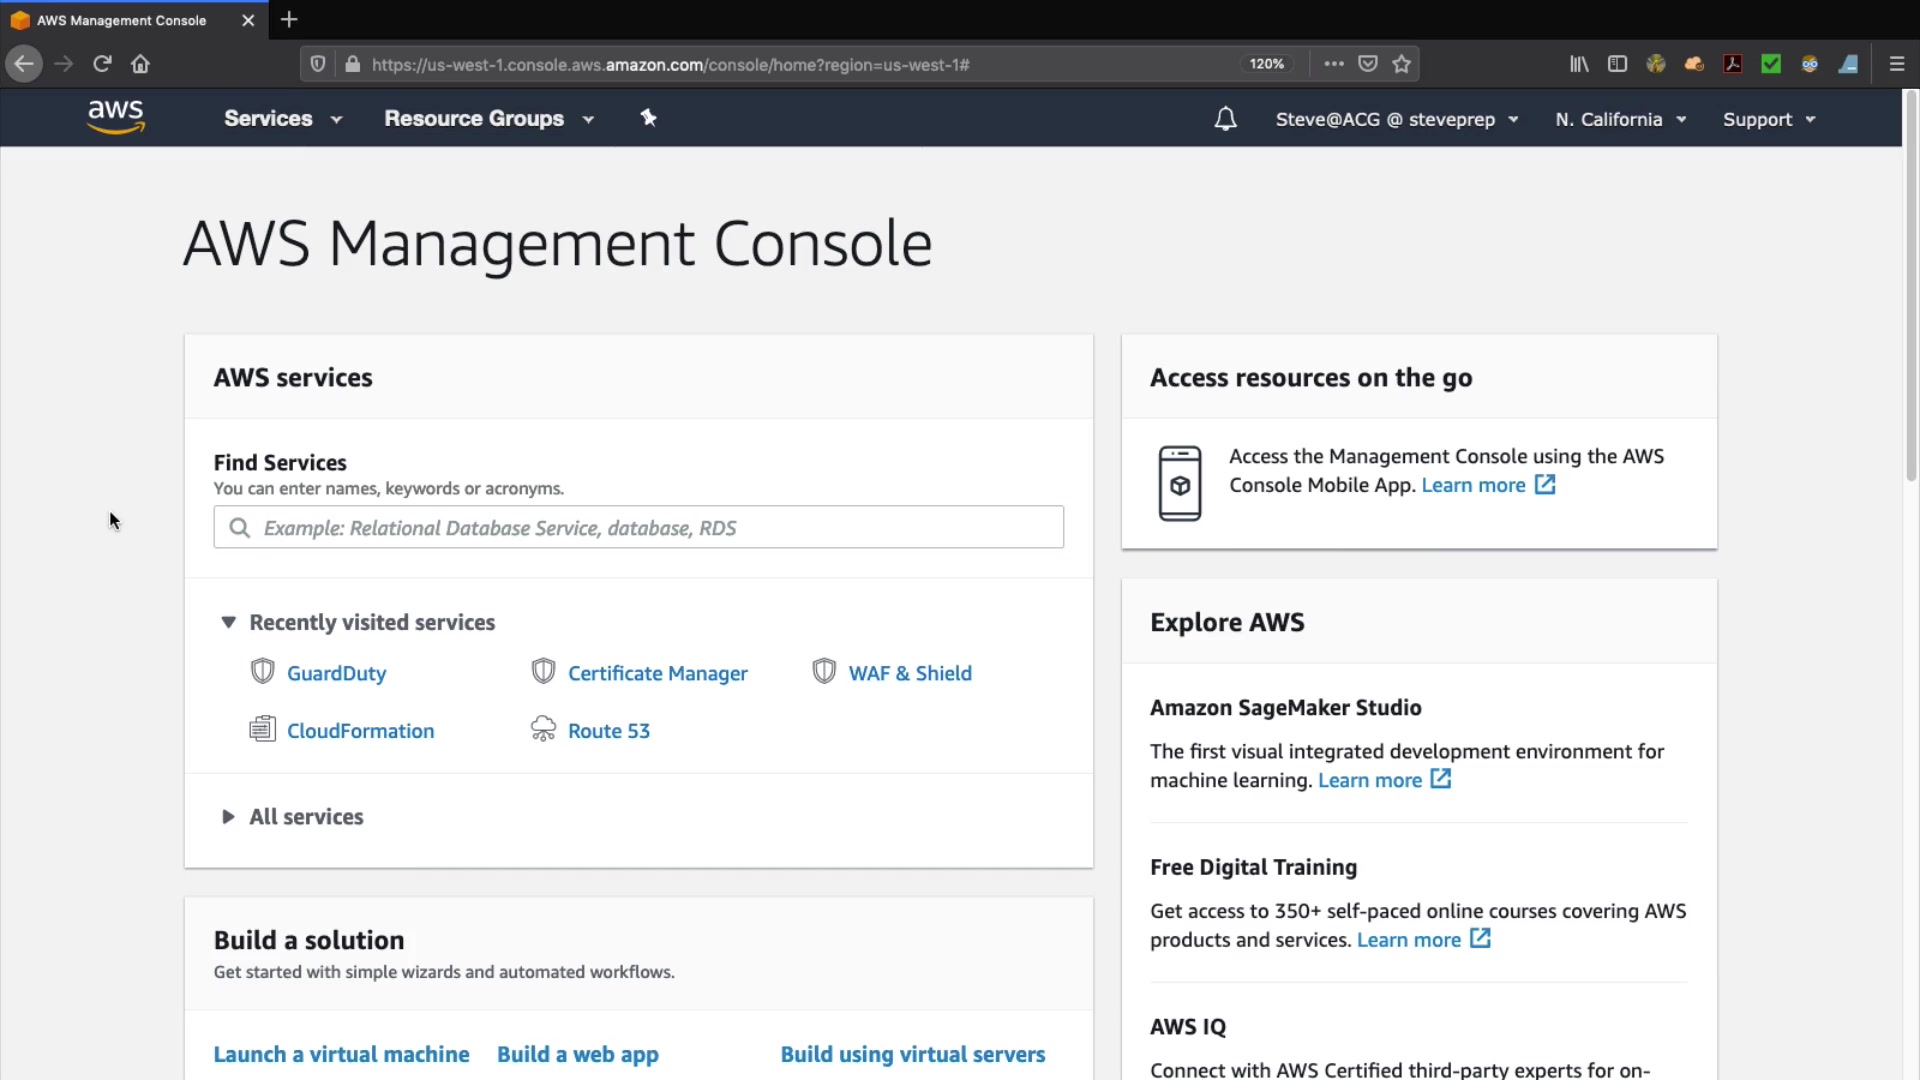Open the Services menu

pyautogui.click(x=283, y=118)
